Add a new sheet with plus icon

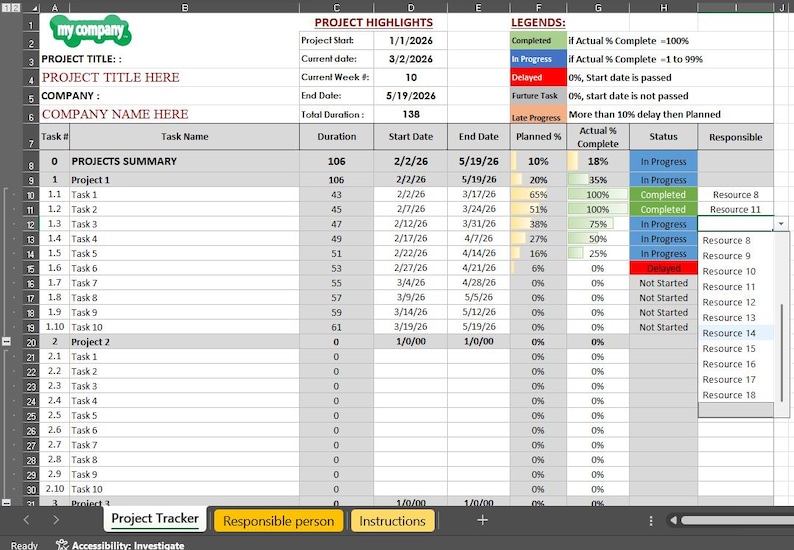click(x=483, y=520)
